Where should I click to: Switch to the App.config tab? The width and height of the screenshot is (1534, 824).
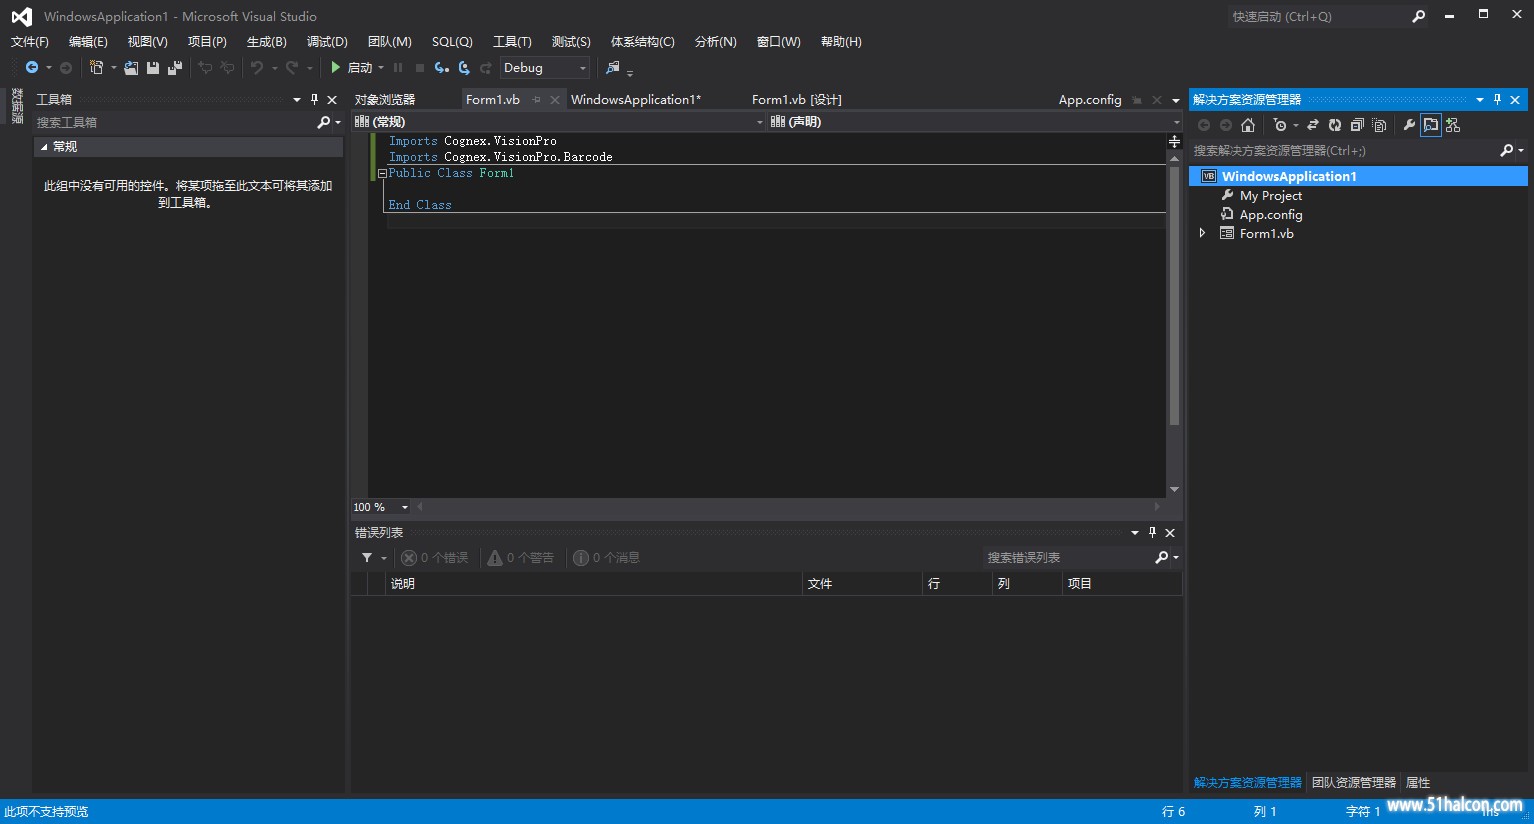pyautogui.click(x=1090, y=100)
